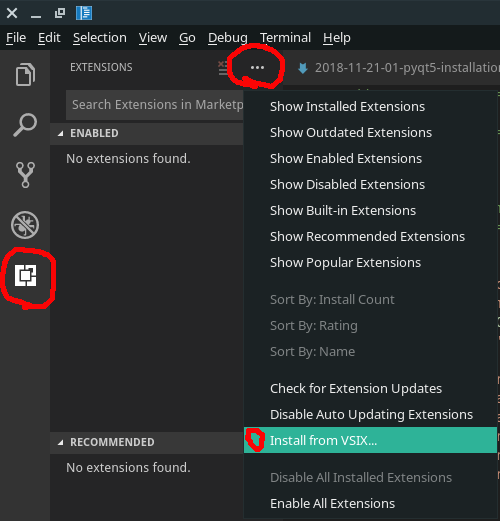Click the clear extensions input icon
This screenshot has width=500, height=521.
(x=222, y=68)
